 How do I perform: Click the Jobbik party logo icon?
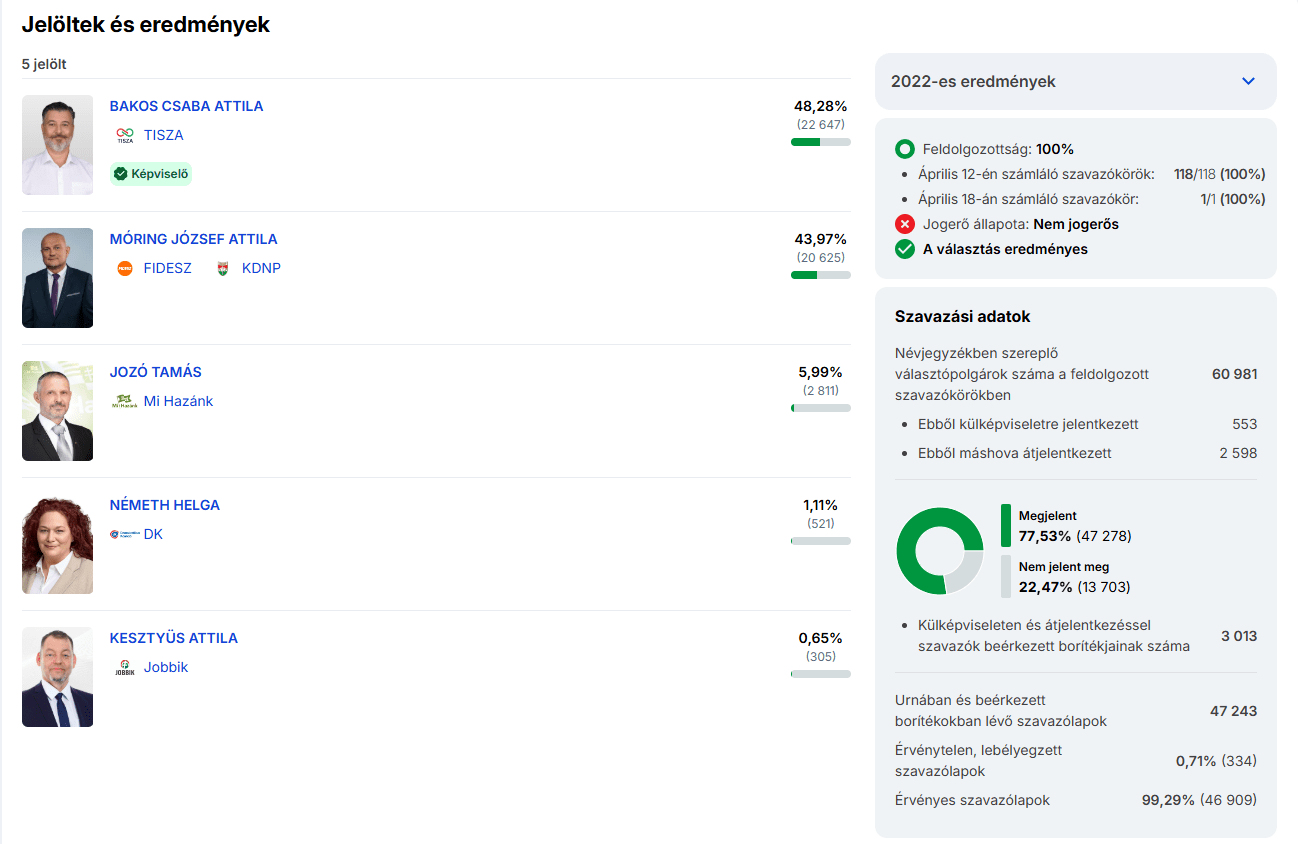124,668
